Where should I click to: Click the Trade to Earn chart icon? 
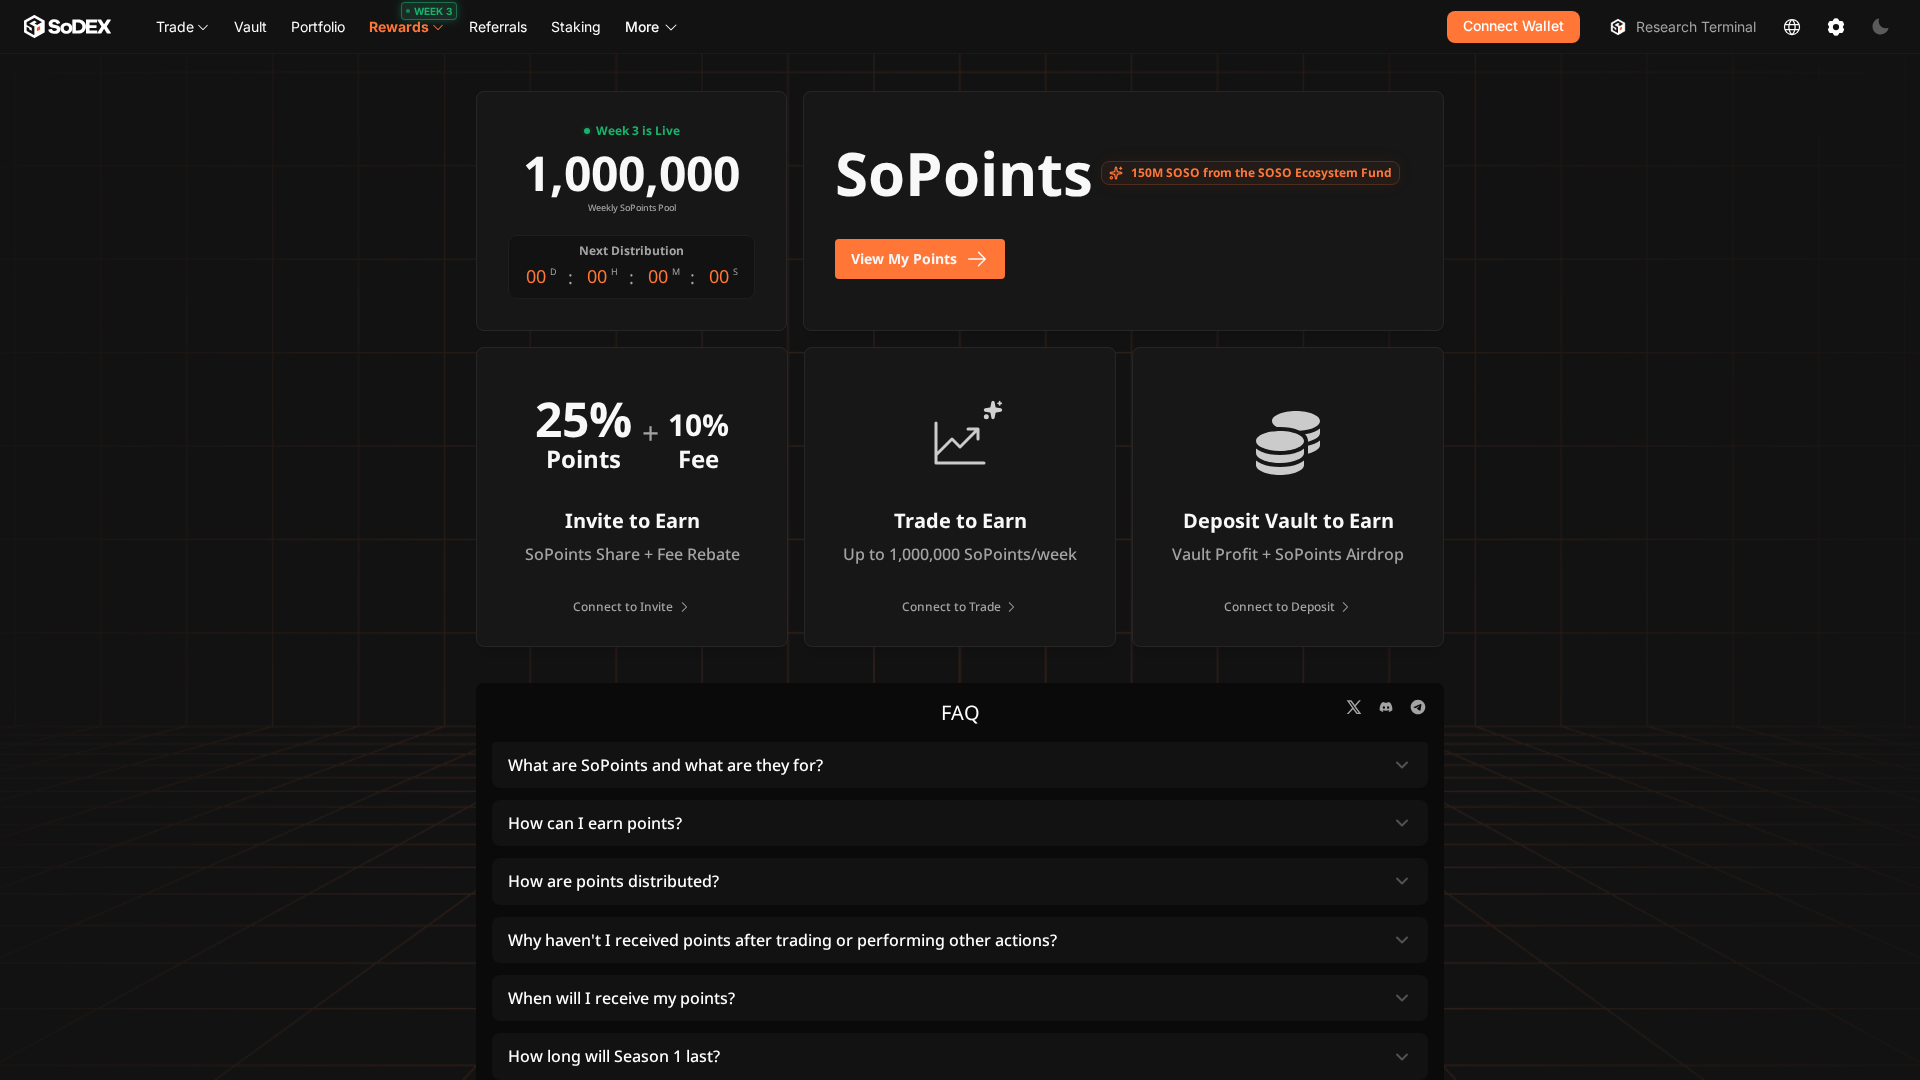click(960, 433)
